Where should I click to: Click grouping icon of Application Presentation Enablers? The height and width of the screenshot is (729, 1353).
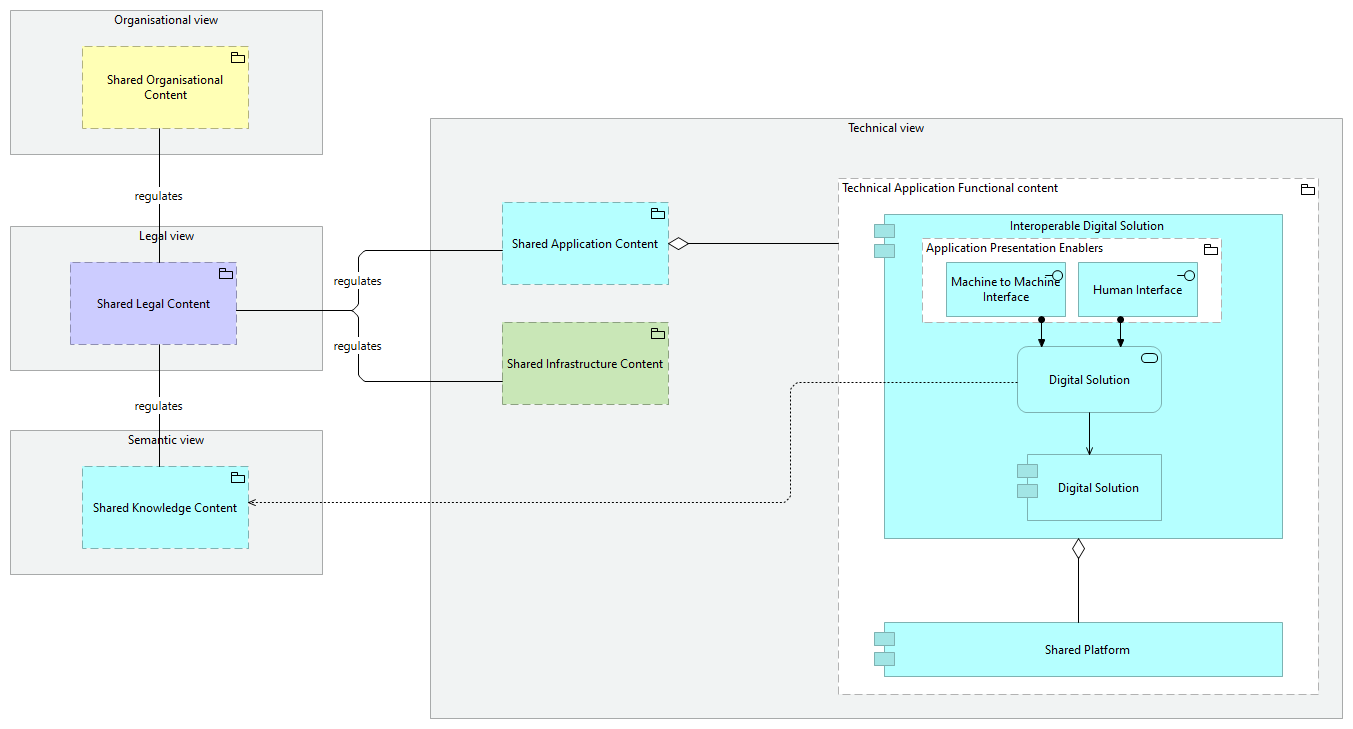[x=1210, y=249]
